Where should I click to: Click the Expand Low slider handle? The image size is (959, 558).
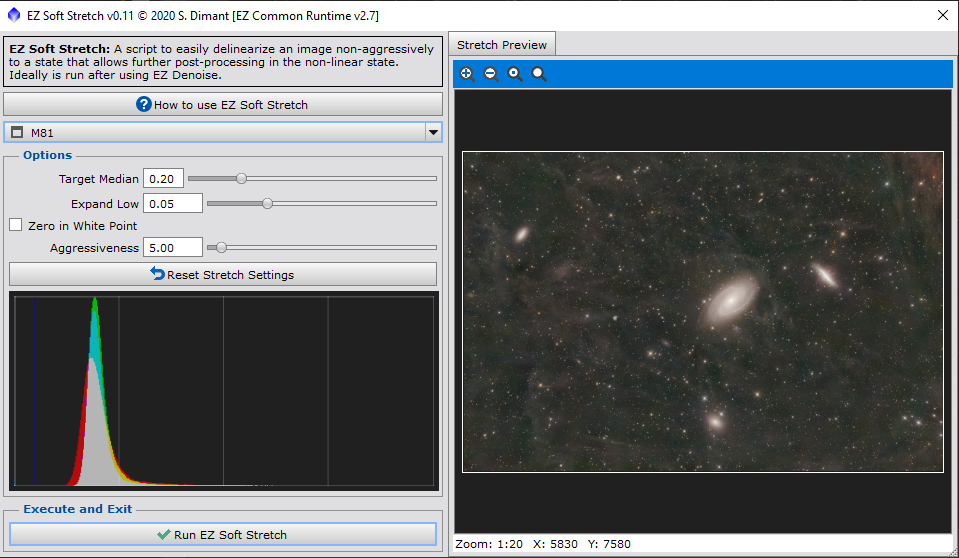(267, 204)
